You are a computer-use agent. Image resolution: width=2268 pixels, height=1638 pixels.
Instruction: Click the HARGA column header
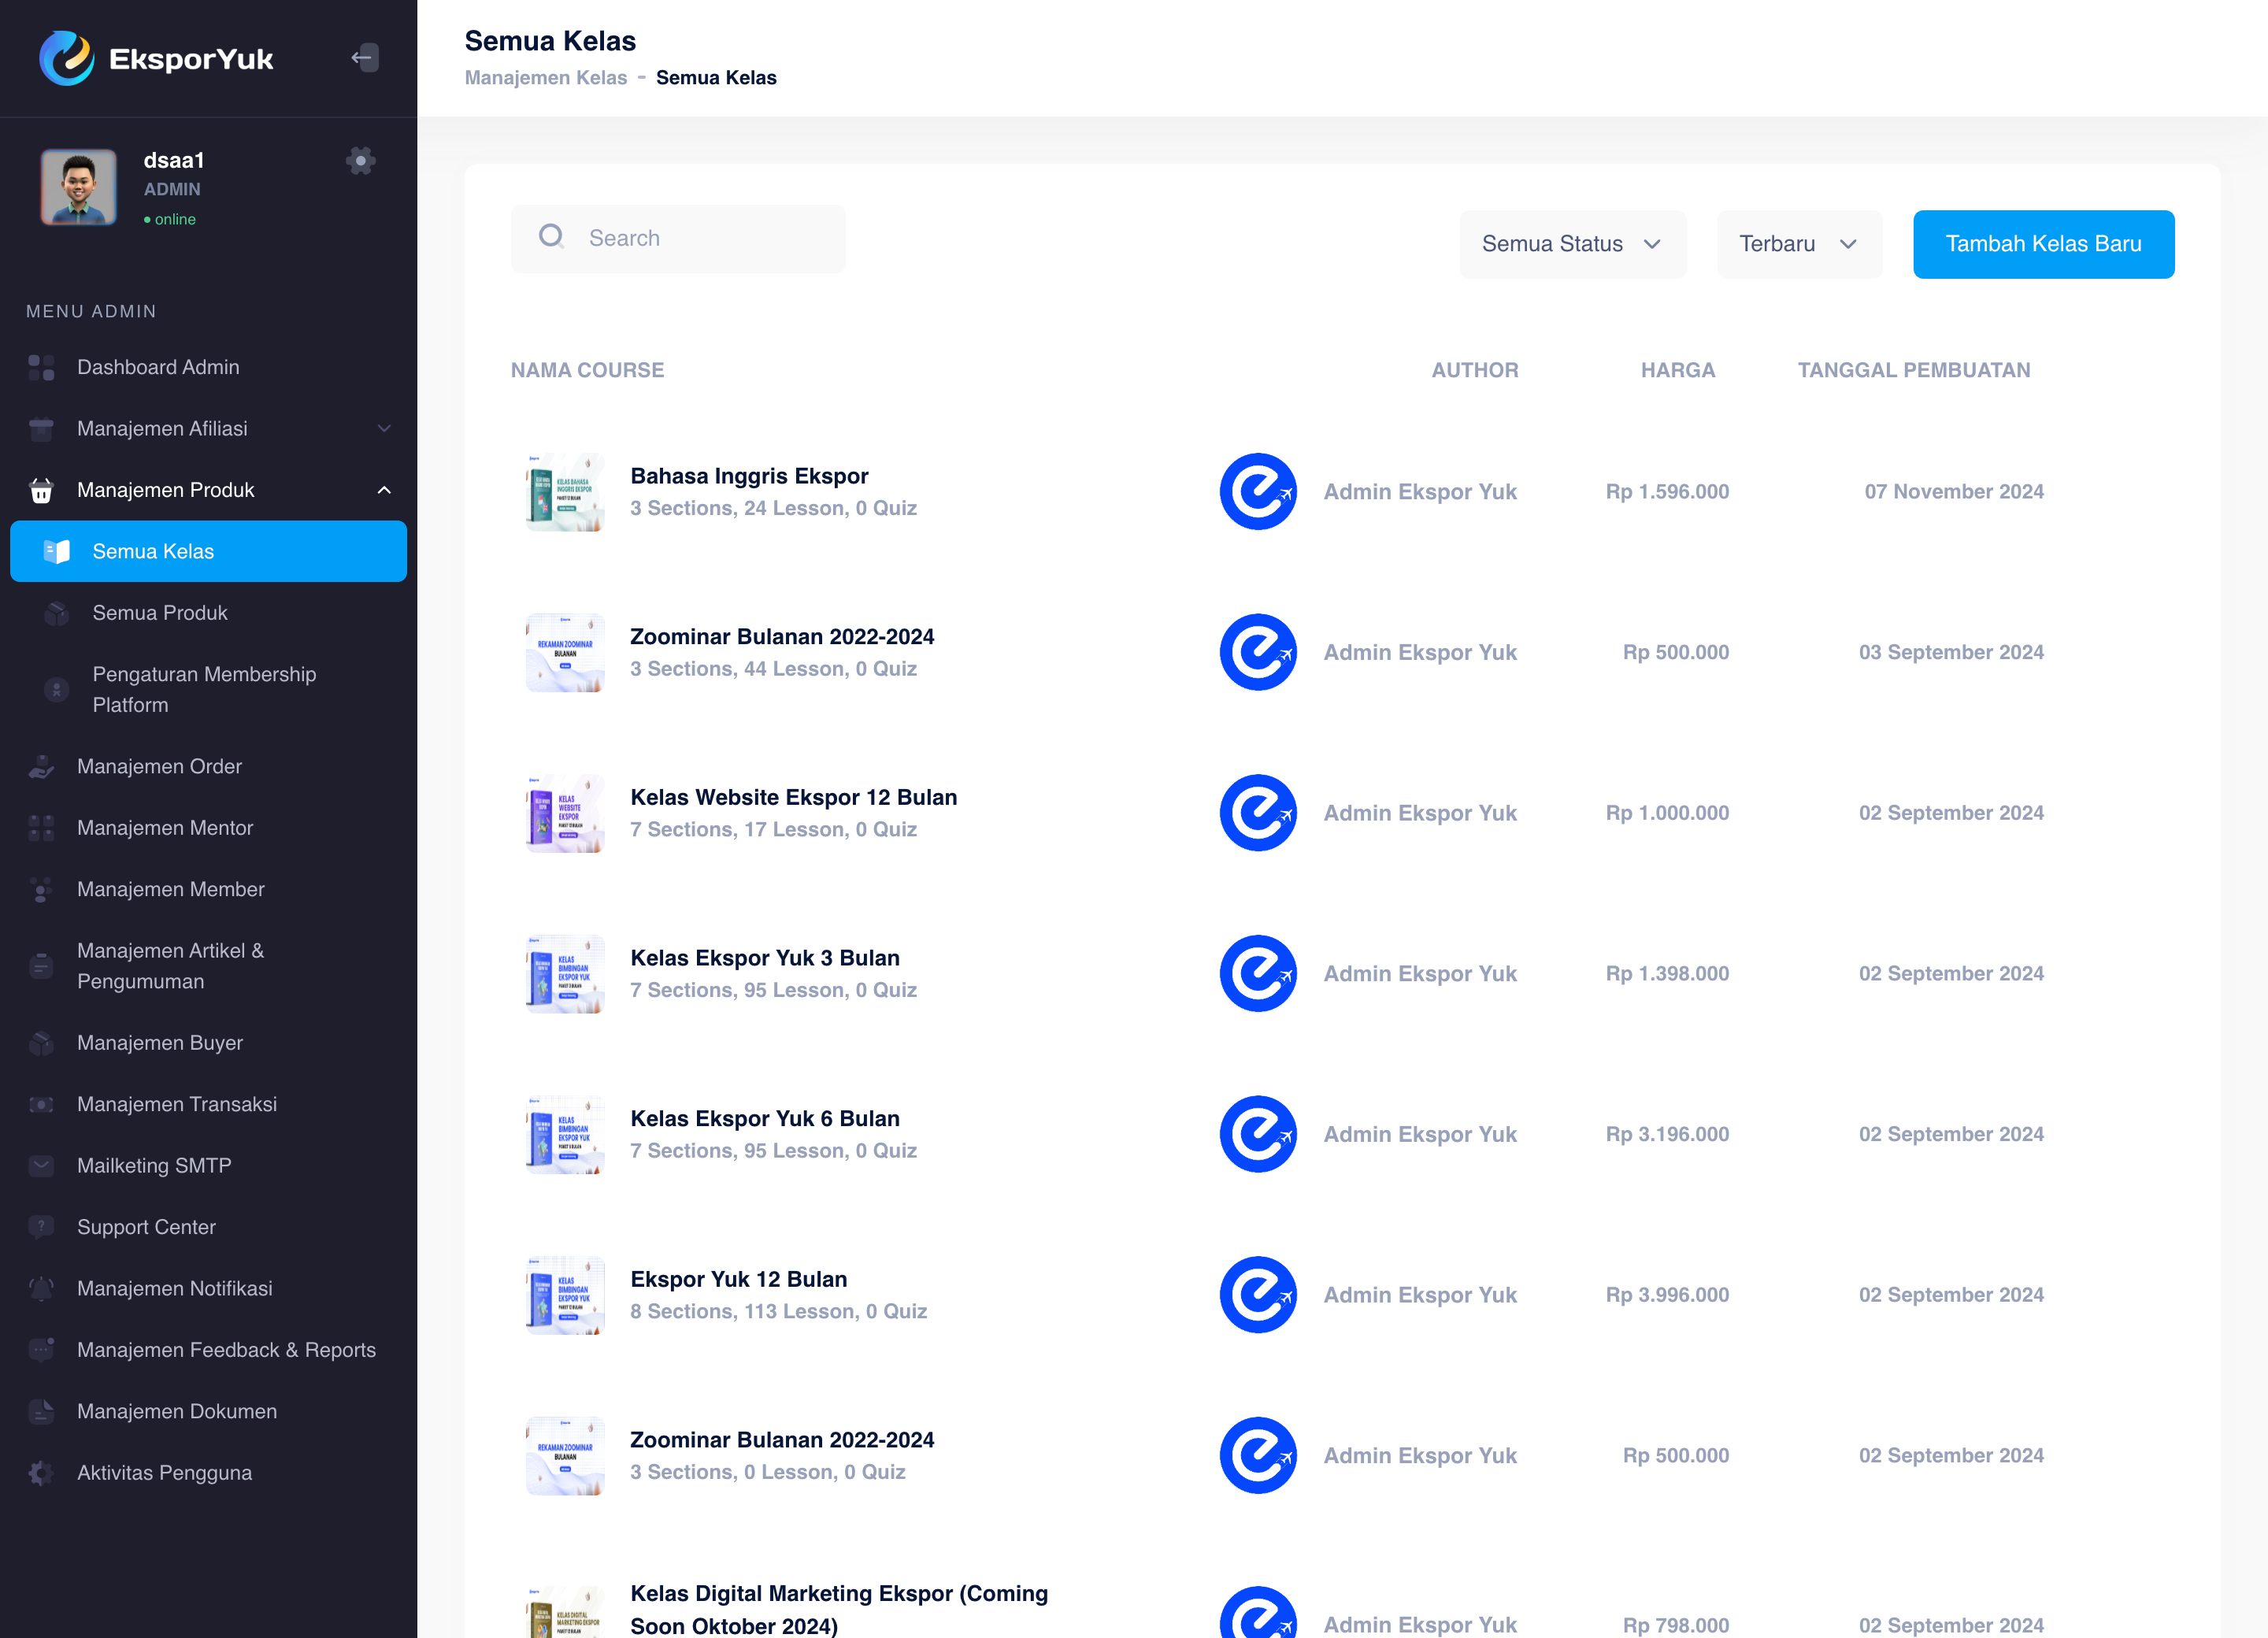coord(1677,370)
